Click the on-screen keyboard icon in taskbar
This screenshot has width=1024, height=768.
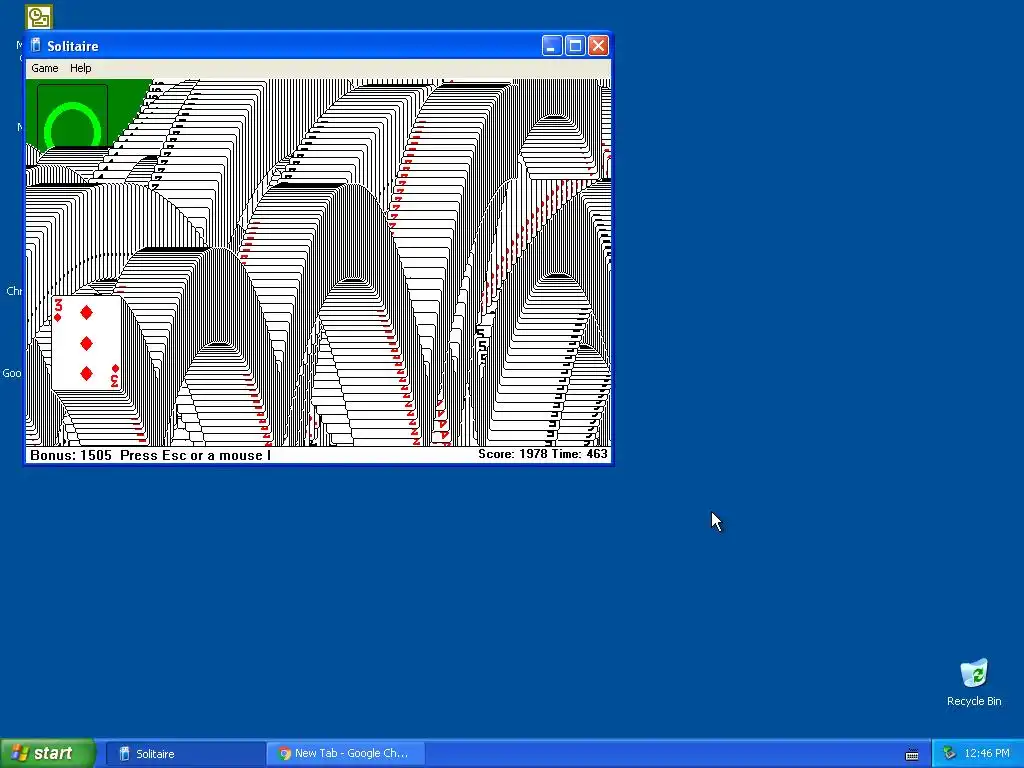pyautogui.click(x=912, y=755)
